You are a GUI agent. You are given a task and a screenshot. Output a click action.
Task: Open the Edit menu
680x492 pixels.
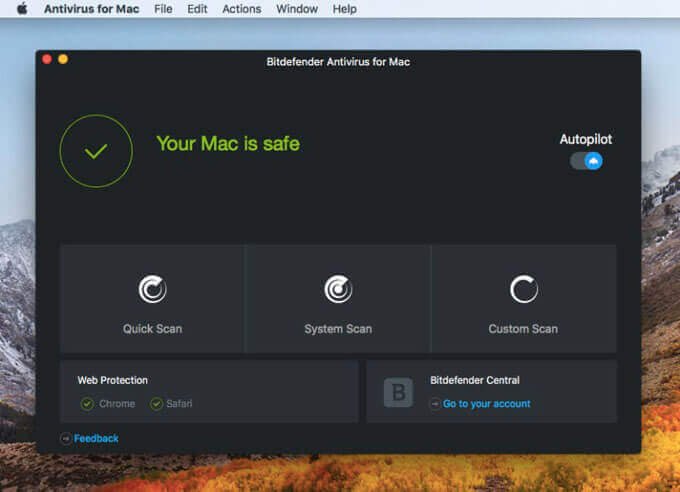point(197,9)
